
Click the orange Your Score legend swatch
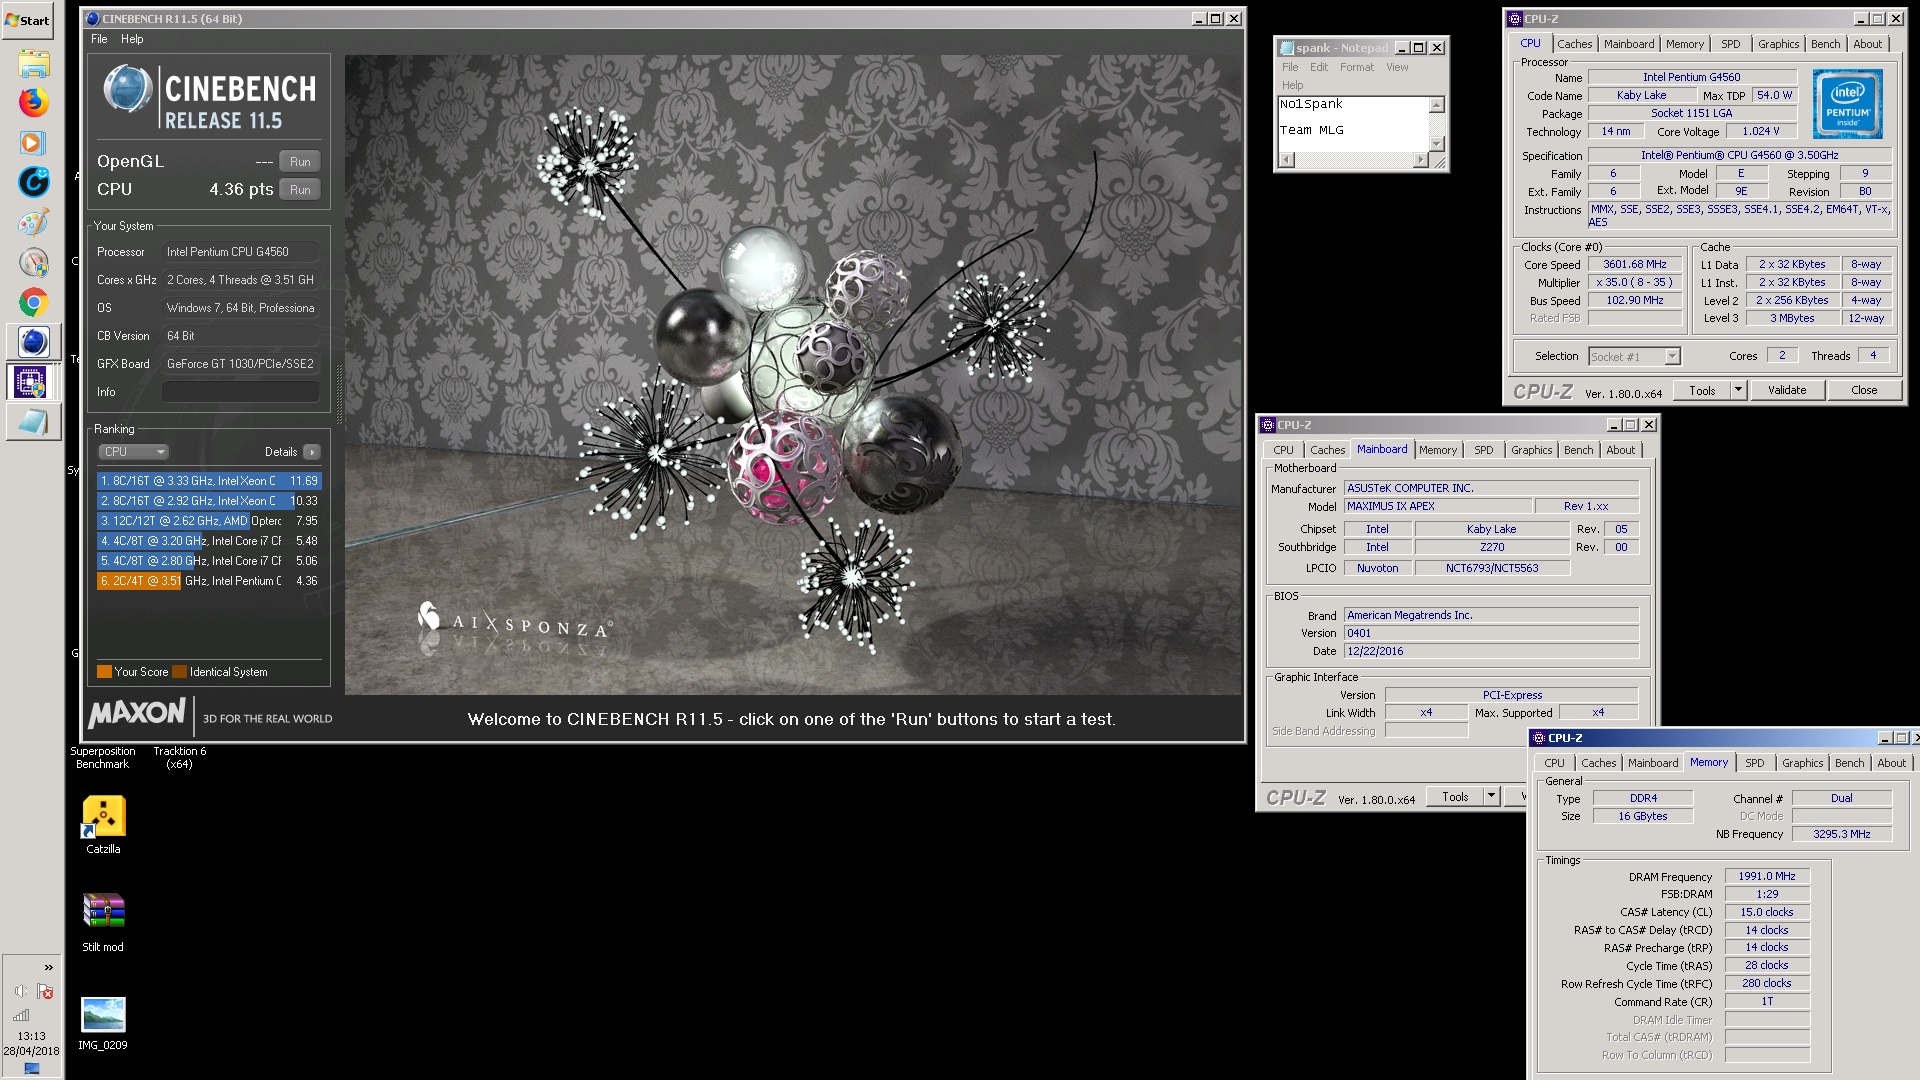coord(104,672)
